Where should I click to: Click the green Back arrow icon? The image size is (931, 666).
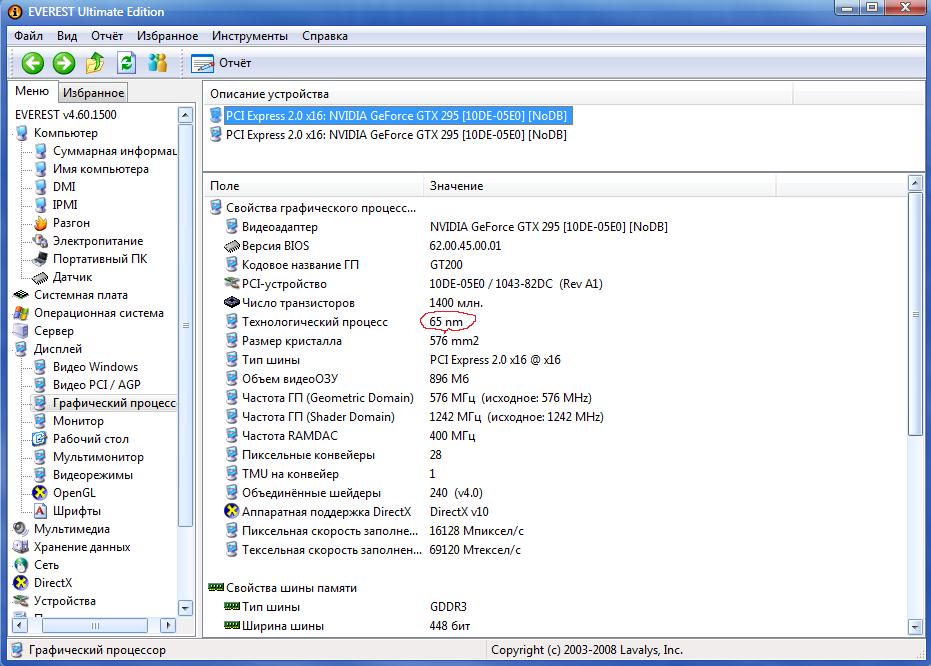pyautogui.click(x=33, y=63)
